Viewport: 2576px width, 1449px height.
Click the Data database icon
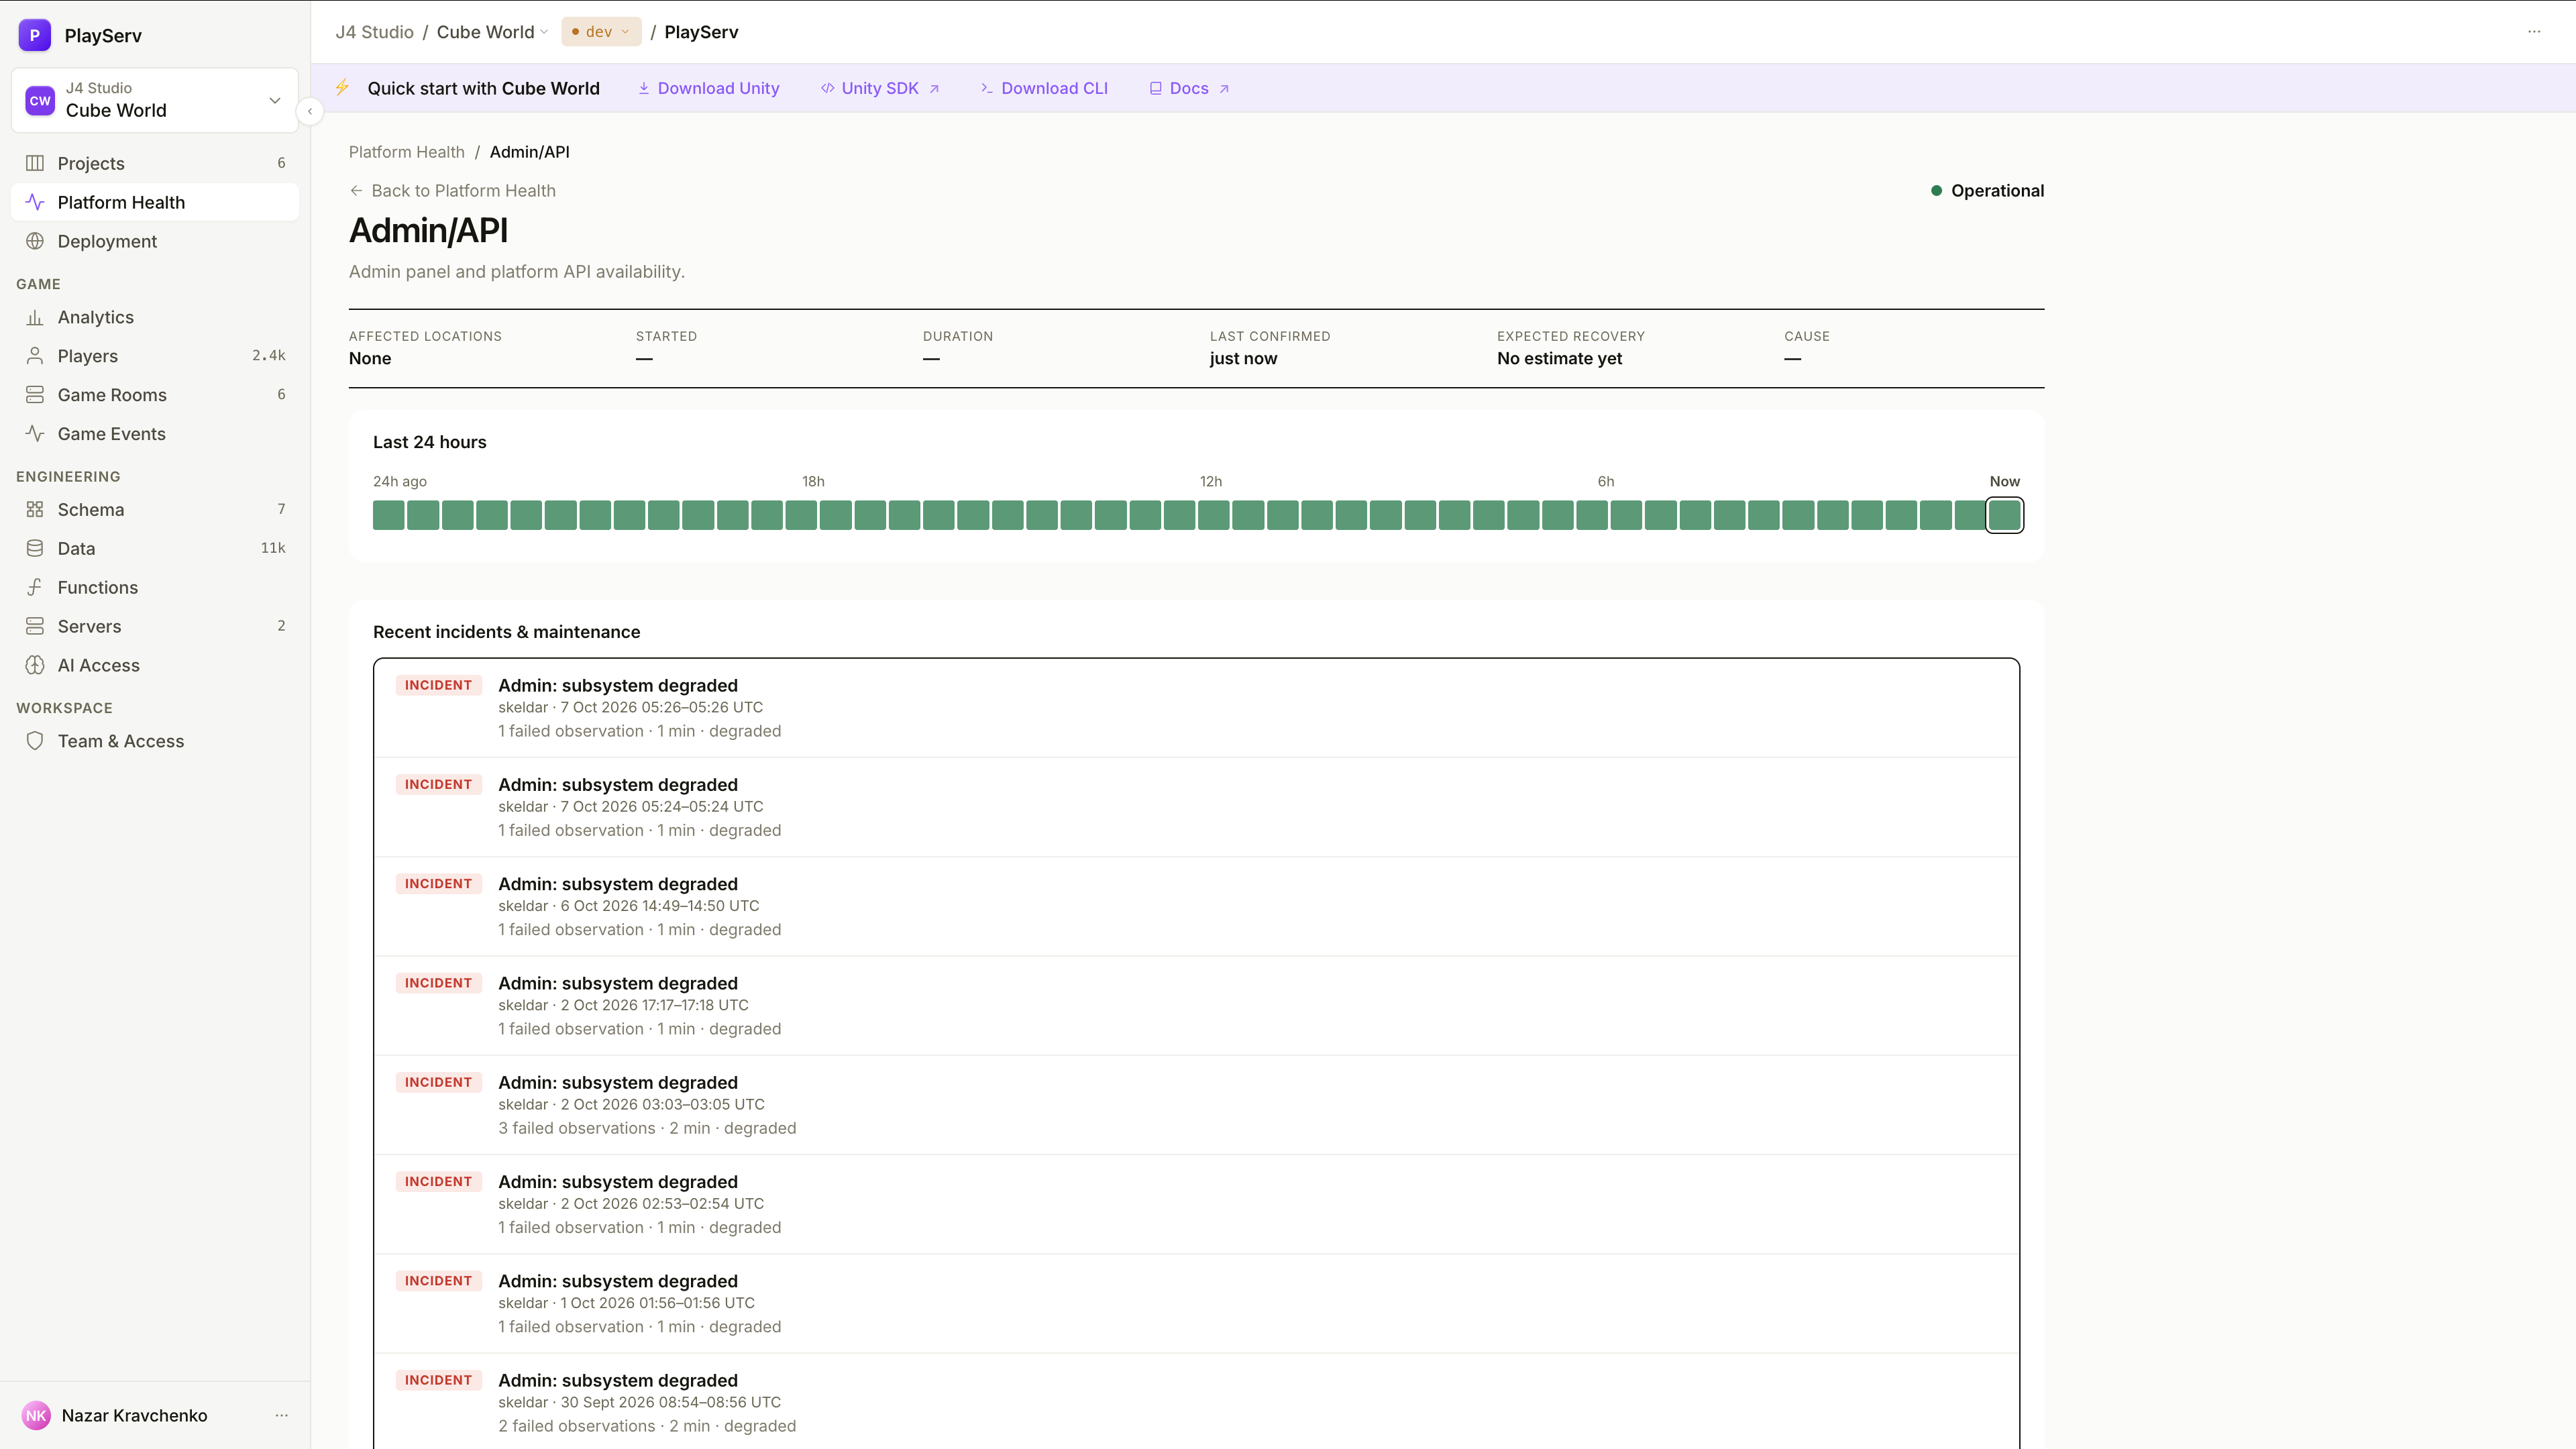[35, 548]
